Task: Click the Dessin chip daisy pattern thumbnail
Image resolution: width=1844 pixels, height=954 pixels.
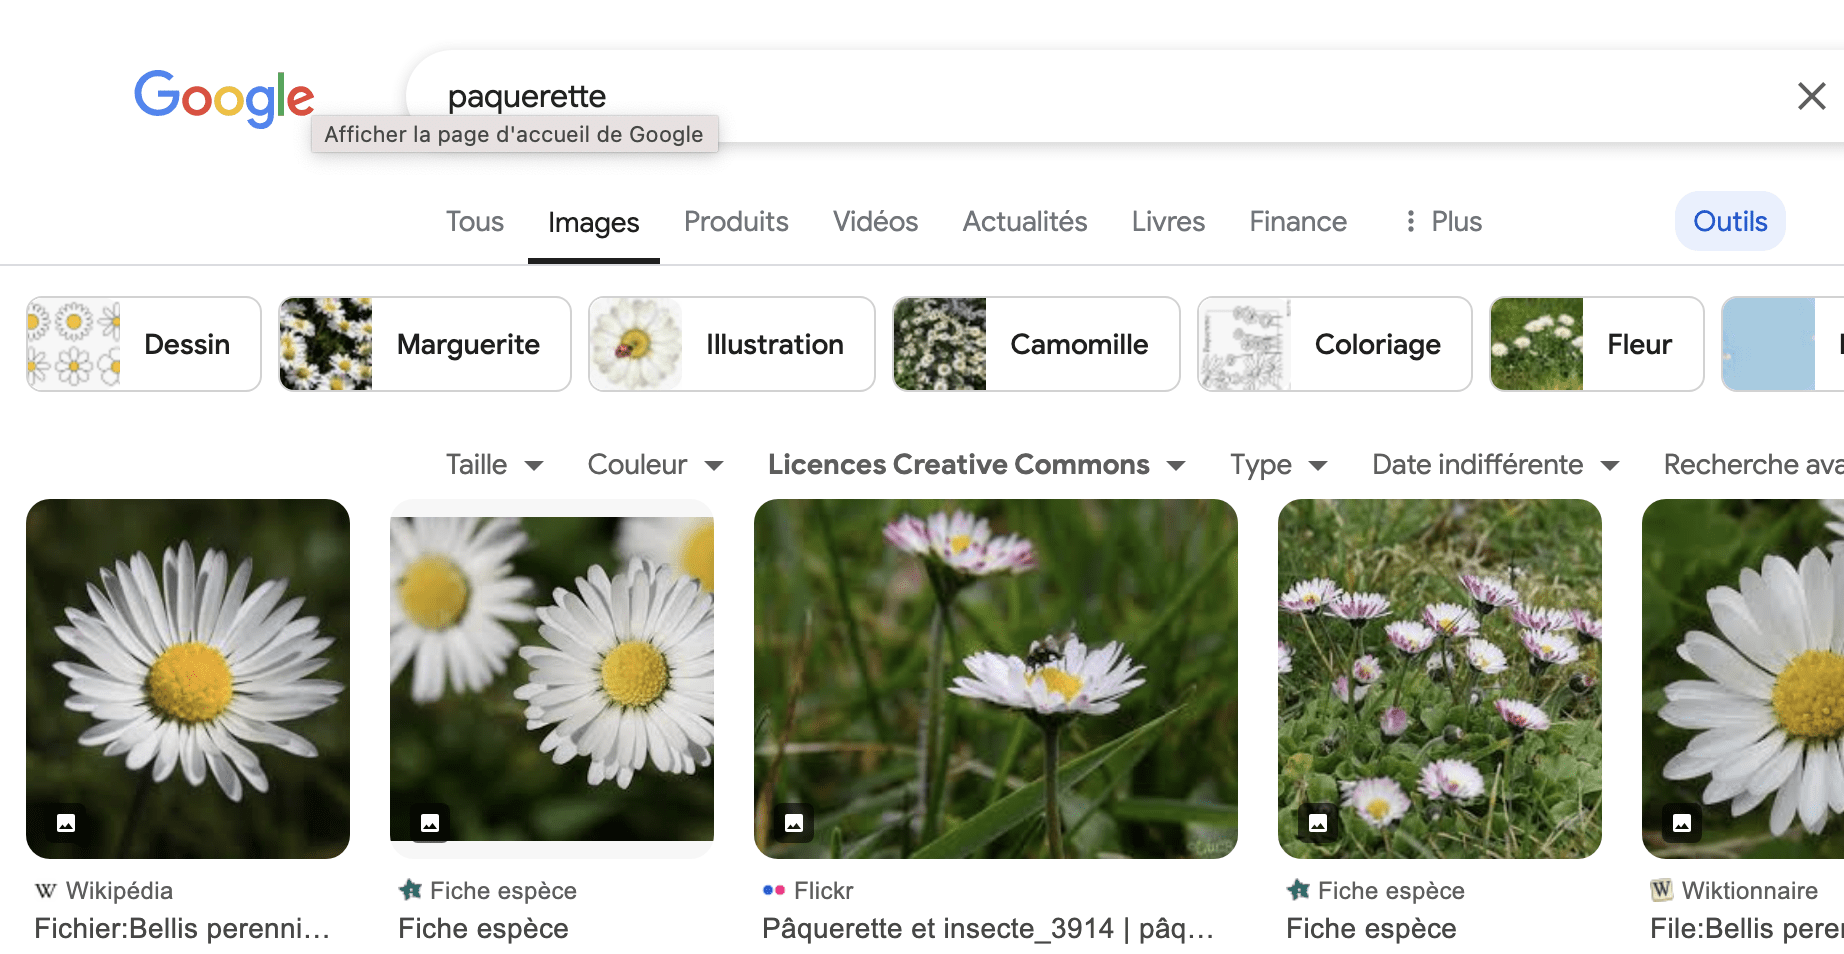Action: (74, 344)
